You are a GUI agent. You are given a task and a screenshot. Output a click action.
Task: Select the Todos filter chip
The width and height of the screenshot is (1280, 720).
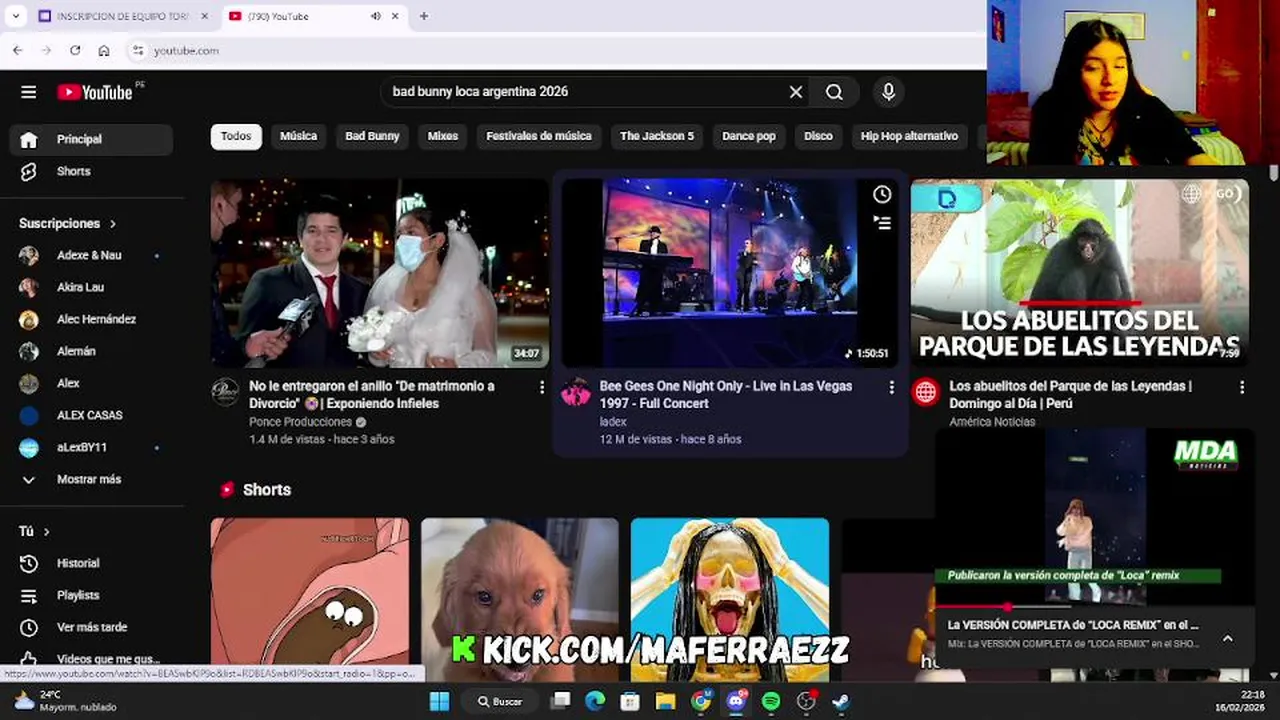(236, 136)
